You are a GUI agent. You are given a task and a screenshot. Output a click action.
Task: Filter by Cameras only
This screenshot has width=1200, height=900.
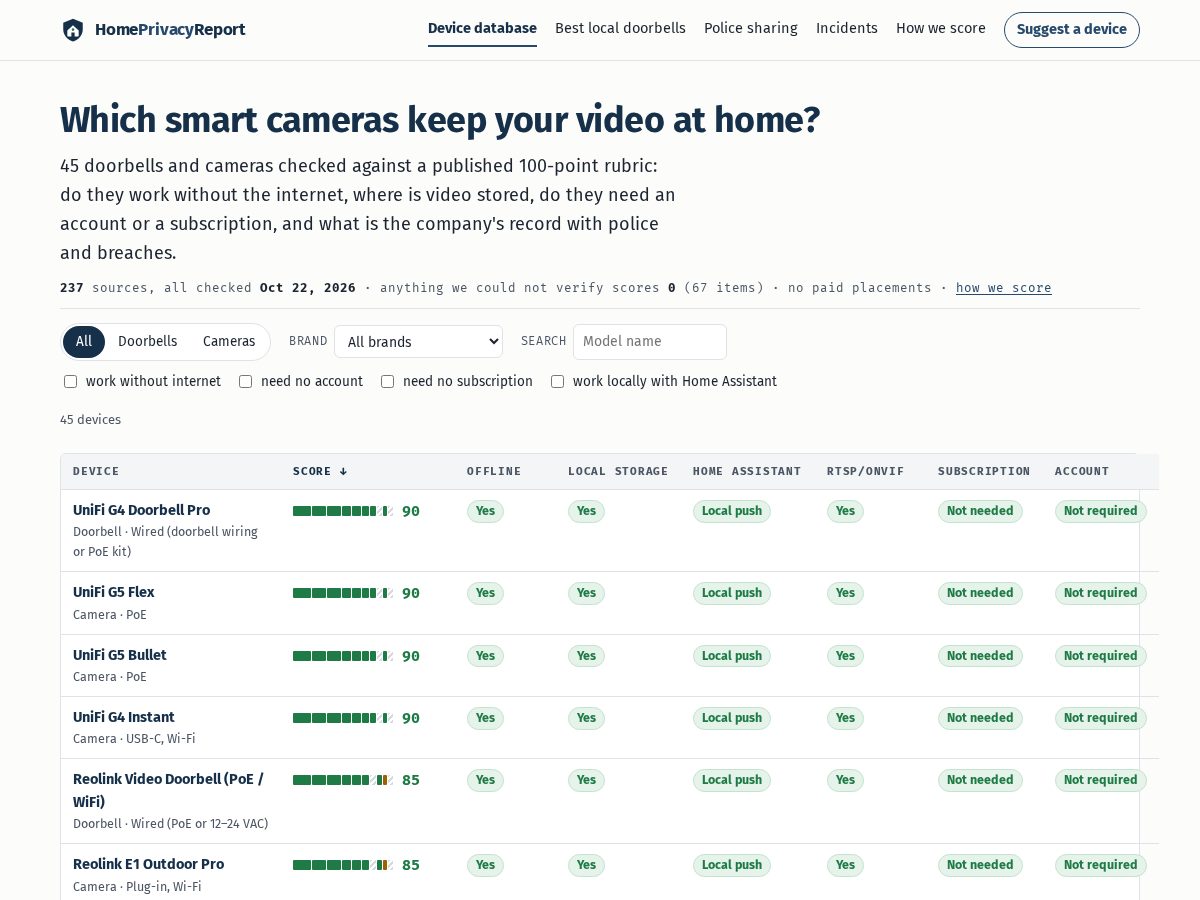(229, 342)
